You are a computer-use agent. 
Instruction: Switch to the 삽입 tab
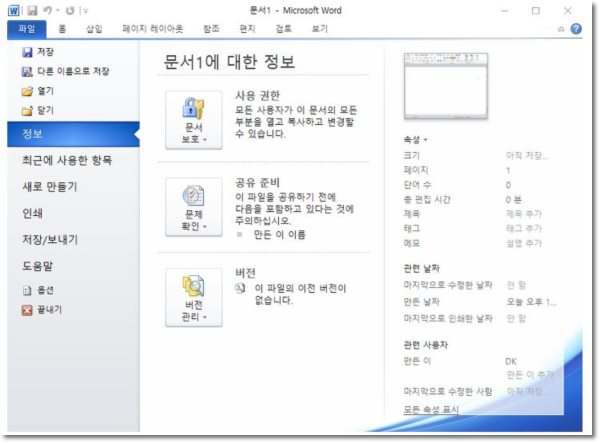pos(94,29)
